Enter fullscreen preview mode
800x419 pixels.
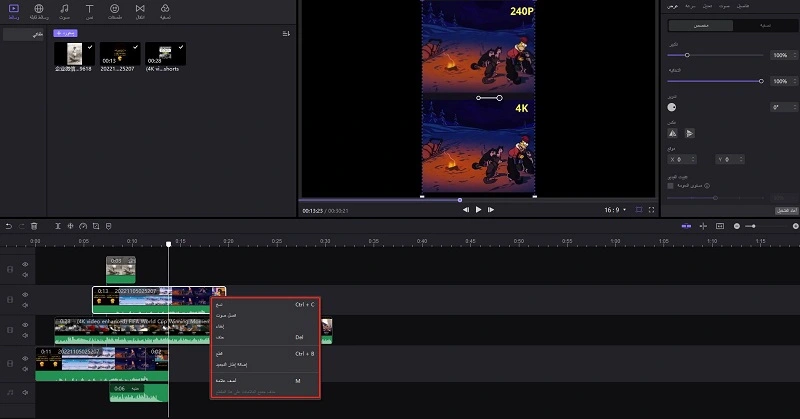652,210
